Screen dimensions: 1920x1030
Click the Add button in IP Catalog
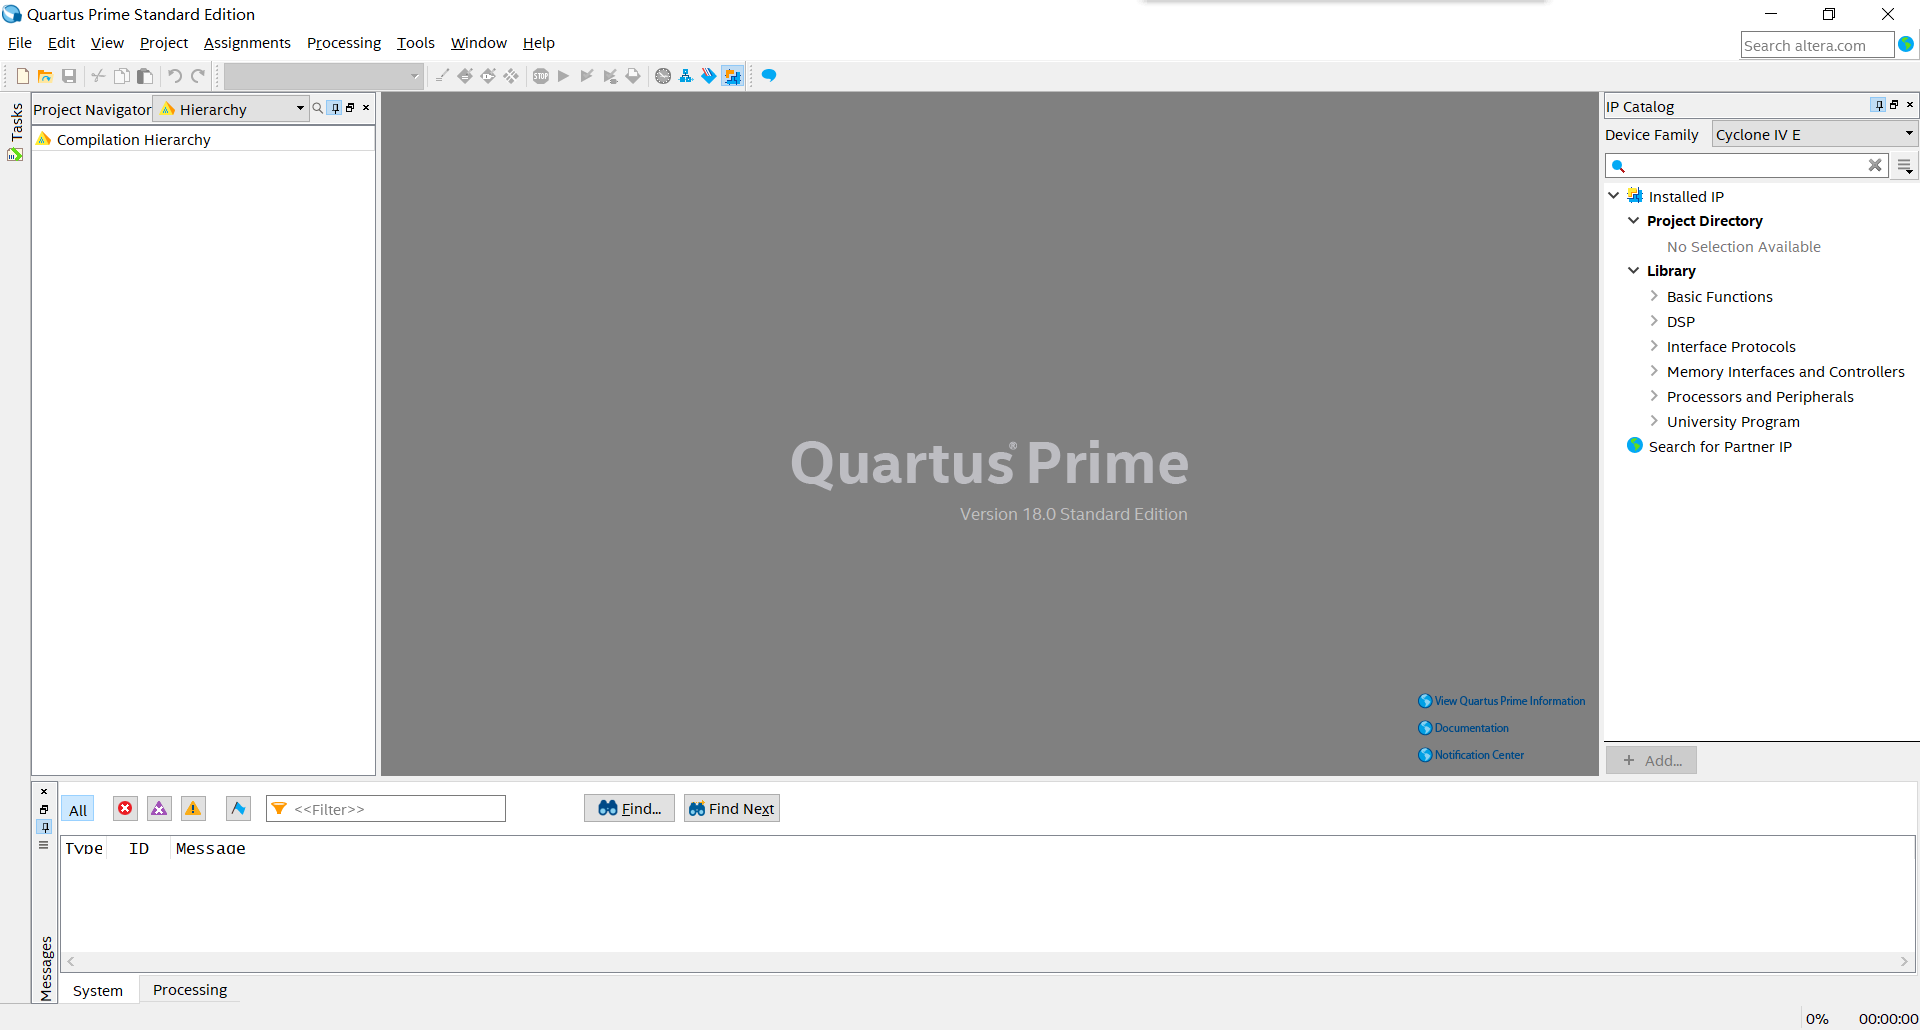point(1650,760)
